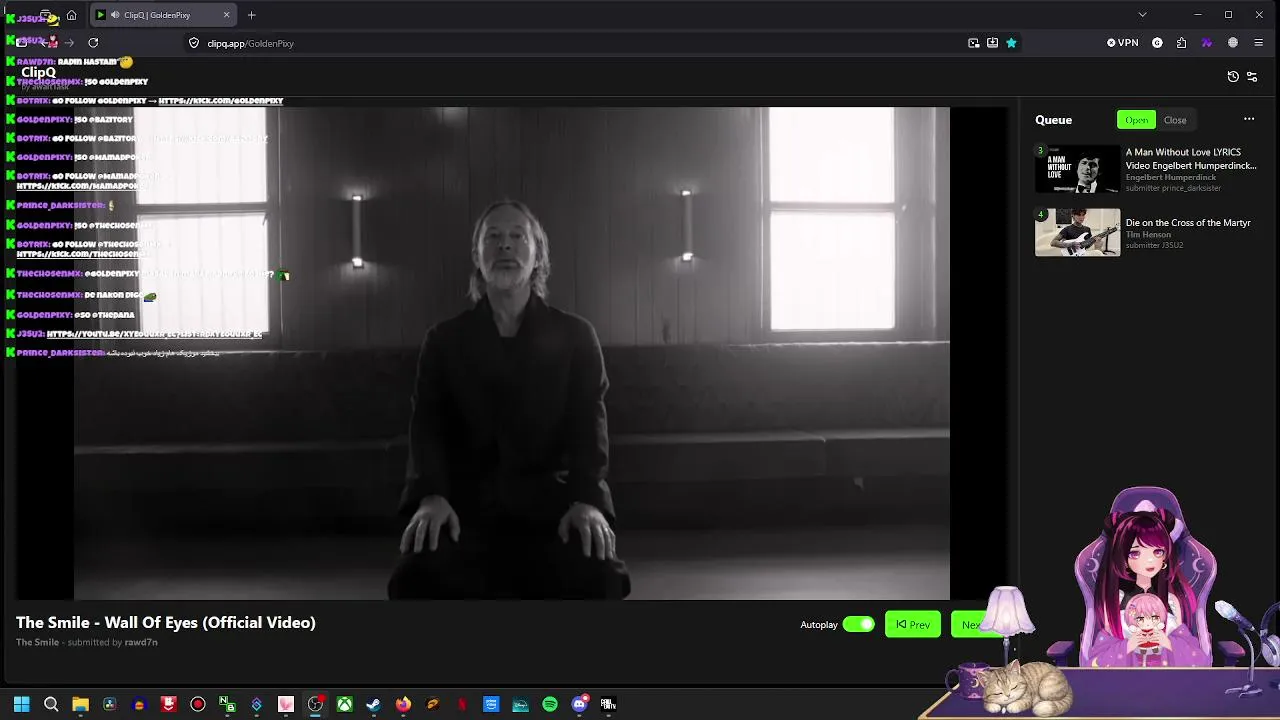Open the account G icon in toolbar

click(1157, 43)
